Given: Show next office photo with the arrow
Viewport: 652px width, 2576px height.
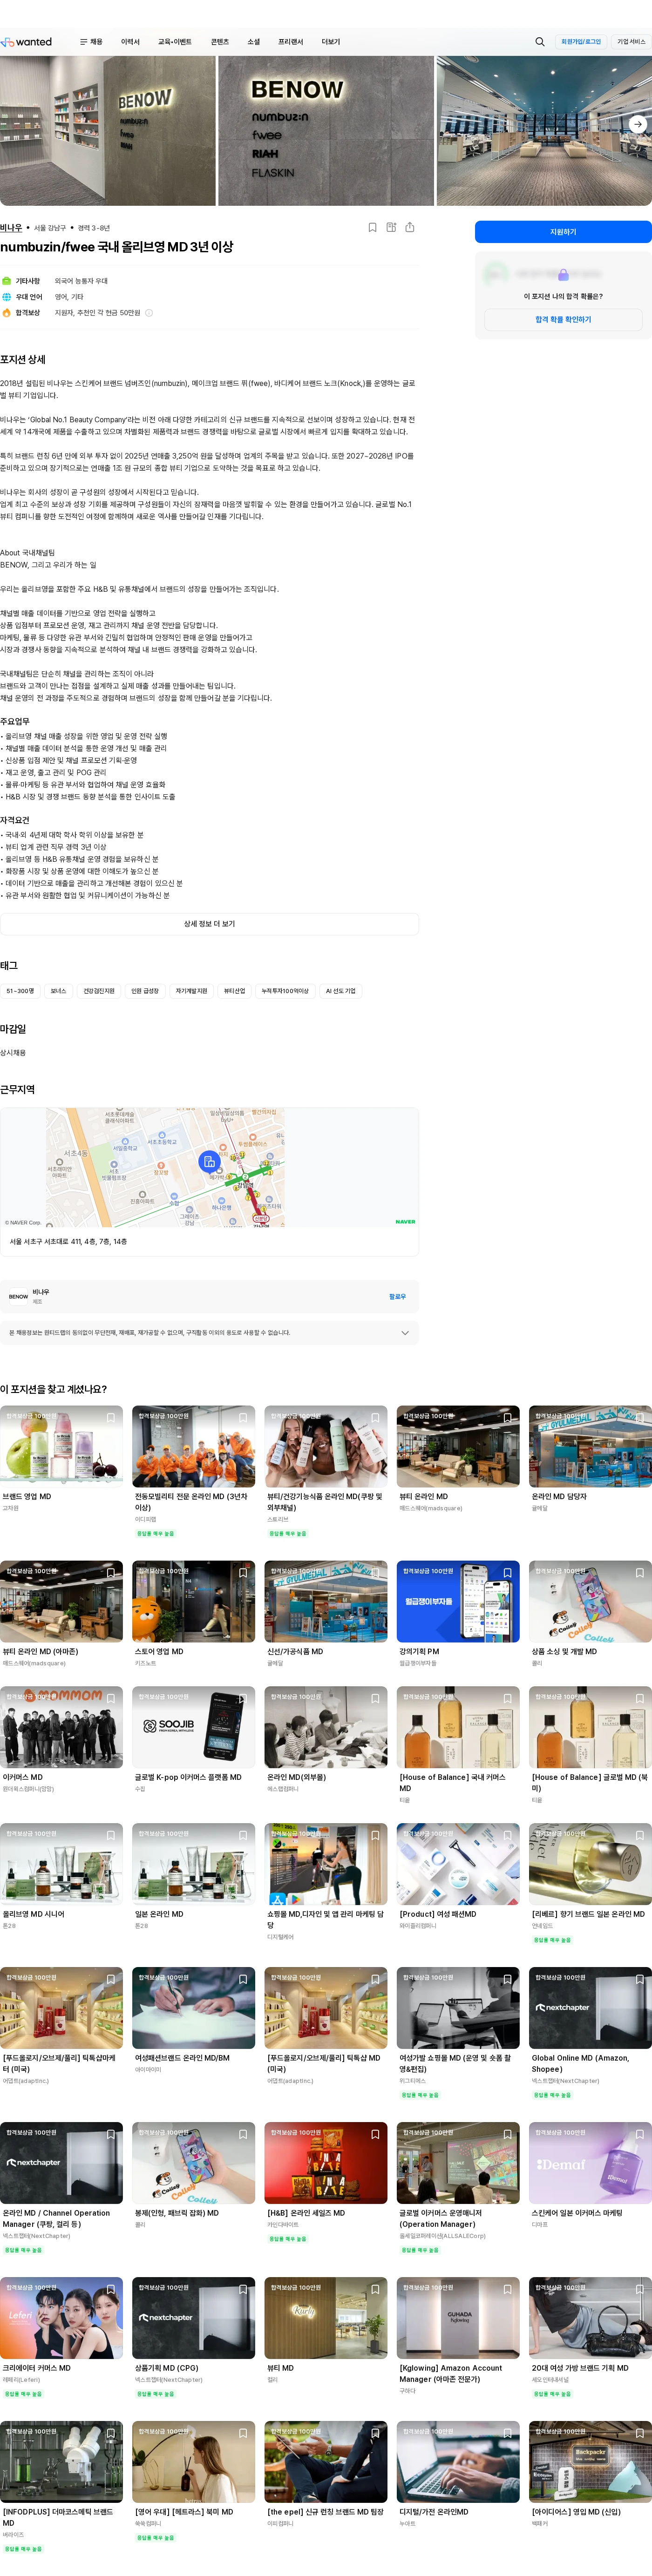Looking at the screenshot, I should (638, 124).
